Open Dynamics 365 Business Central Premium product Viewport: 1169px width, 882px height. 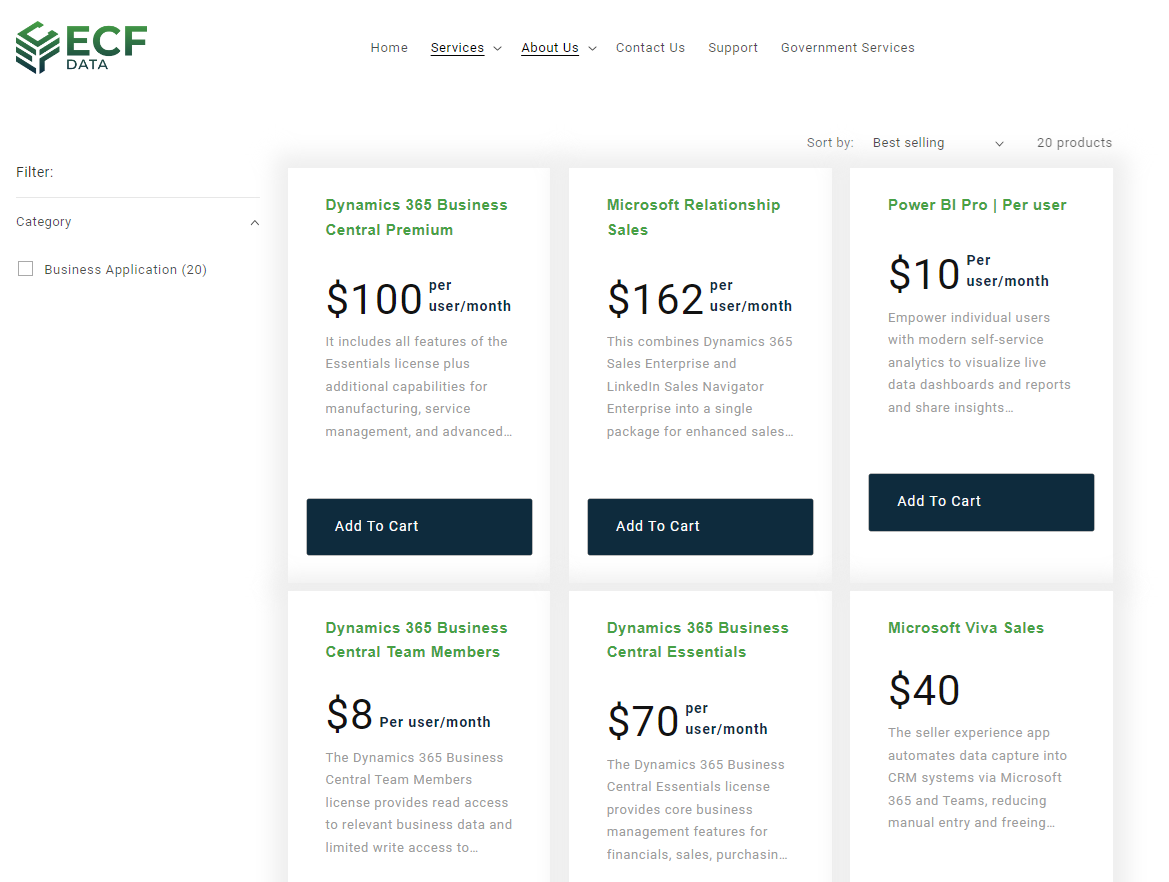(416, 217)
